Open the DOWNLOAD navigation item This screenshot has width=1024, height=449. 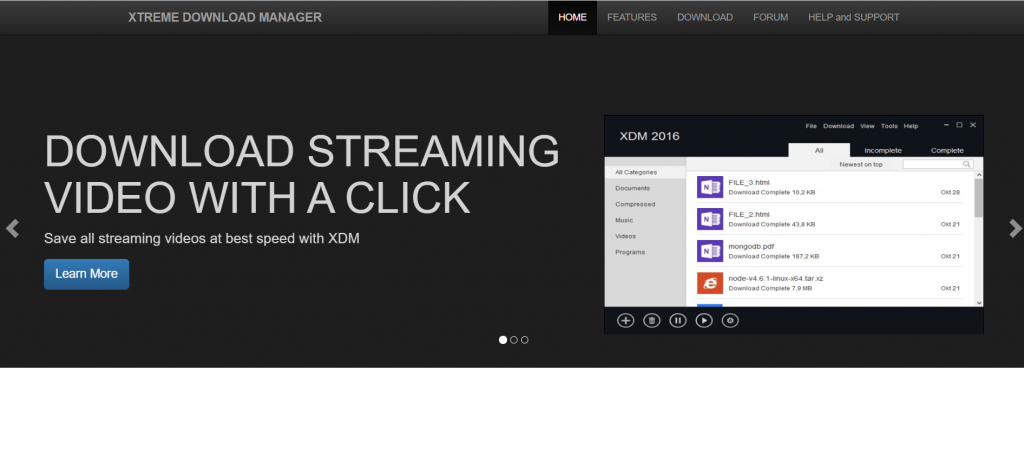coord(705,18)
